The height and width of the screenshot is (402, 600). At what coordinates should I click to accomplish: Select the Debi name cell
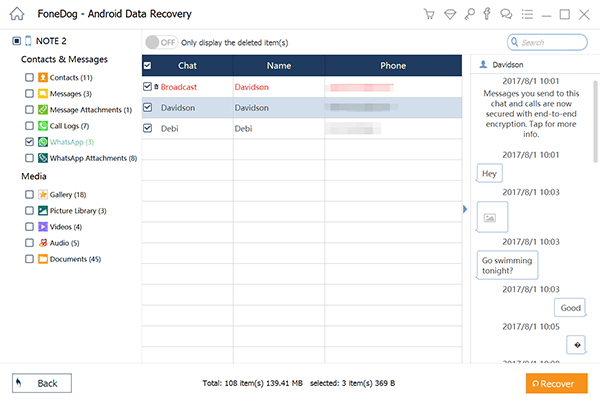click(243, 129)
